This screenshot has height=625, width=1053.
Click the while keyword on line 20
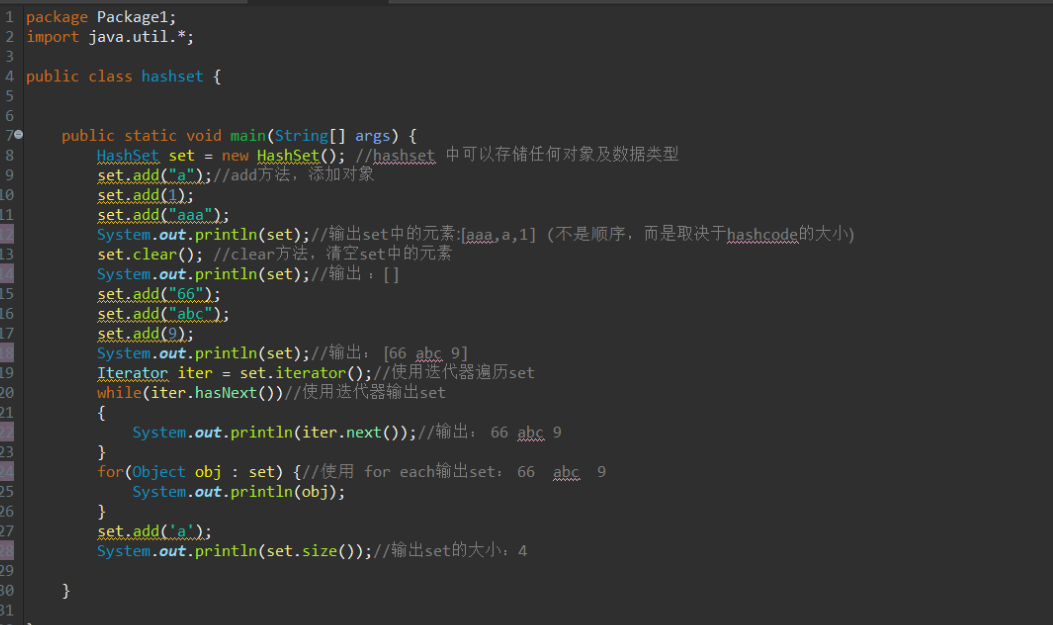click(x=118, y=392)
